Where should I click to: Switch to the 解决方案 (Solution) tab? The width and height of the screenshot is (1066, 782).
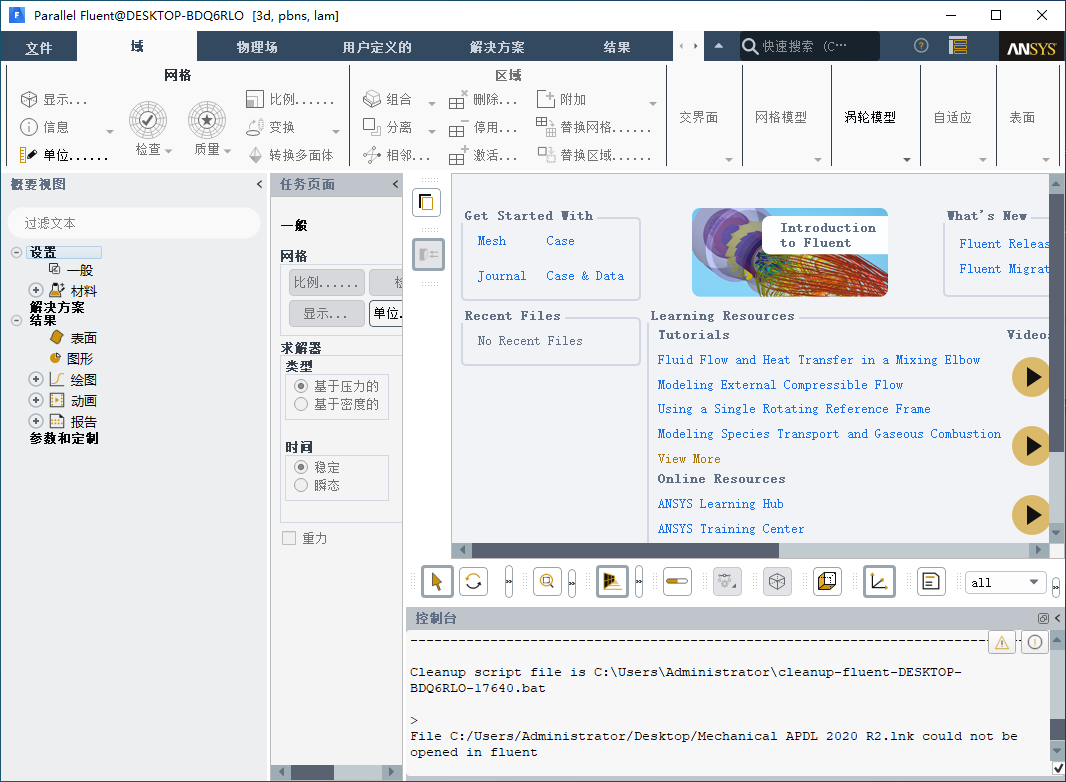coord(497,47)
